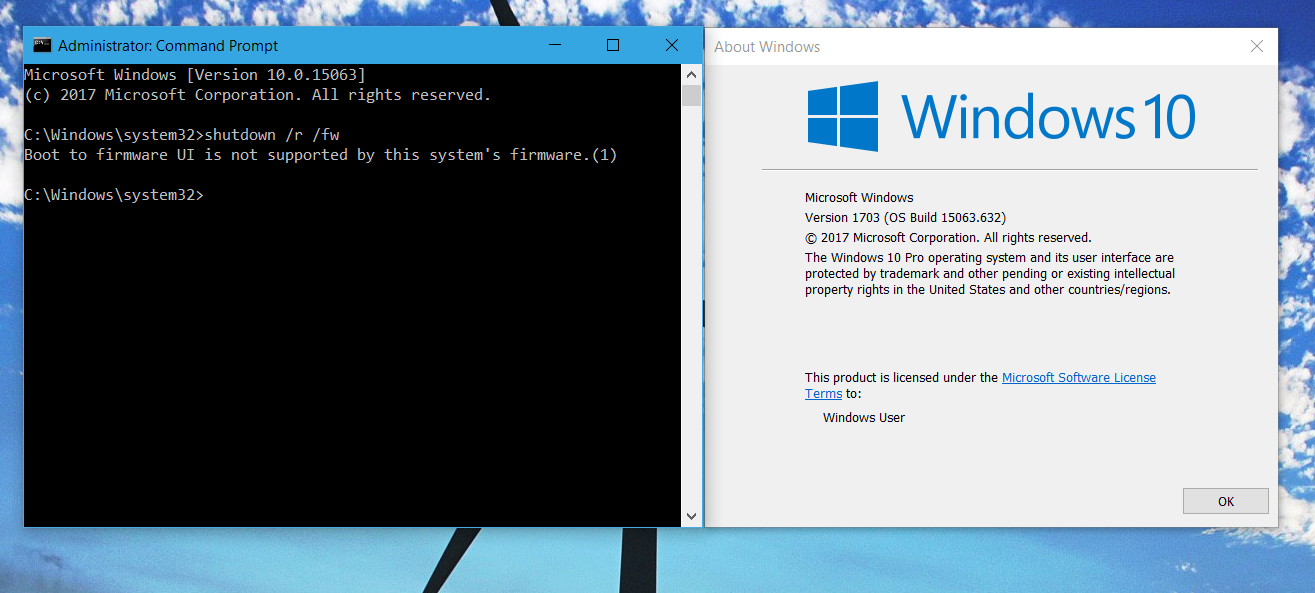Click the Command Prompt title bar icon

(x=42, y=45)
